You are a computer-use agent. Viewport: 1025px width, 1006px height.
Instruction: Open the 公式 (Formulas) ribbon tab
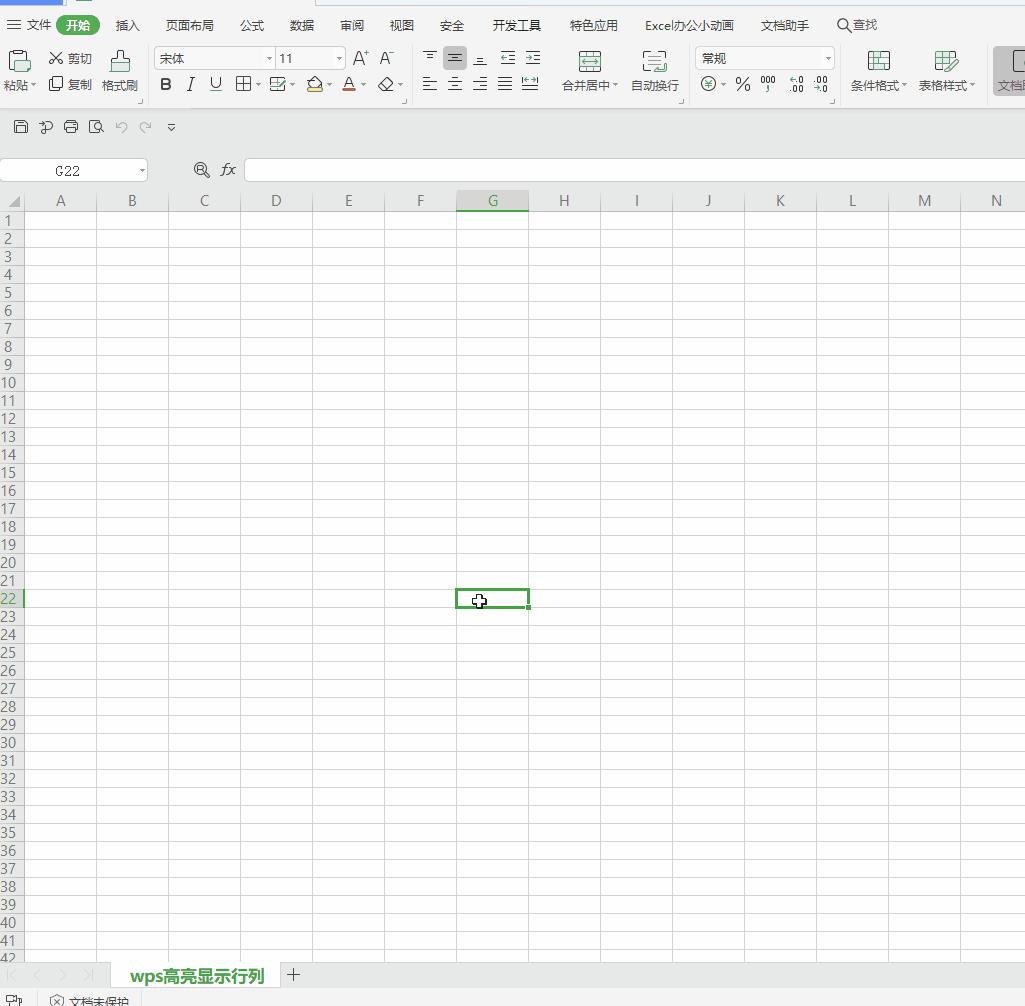click(x=252, y=25)
